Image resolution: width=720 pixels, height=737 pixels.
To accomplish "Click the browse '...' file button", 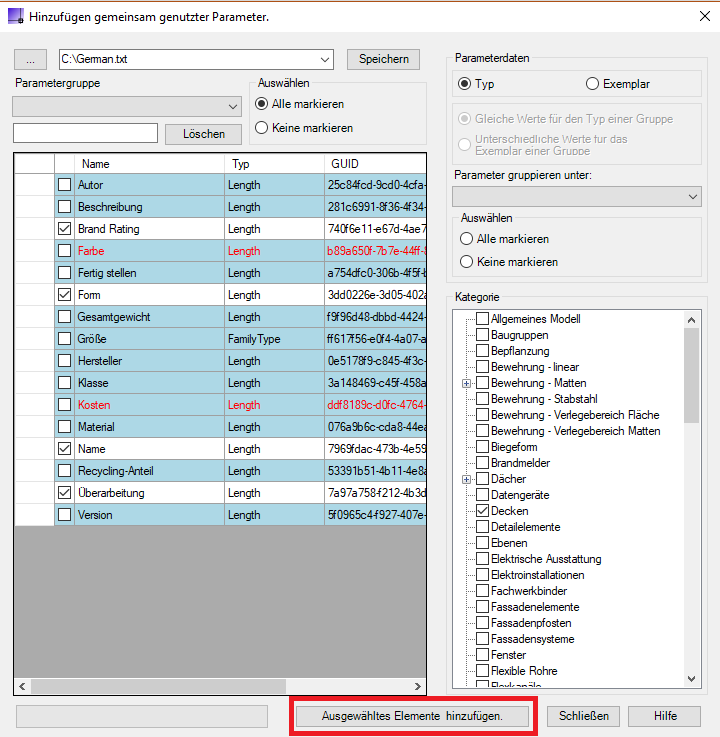I will (x=31, y=60).
